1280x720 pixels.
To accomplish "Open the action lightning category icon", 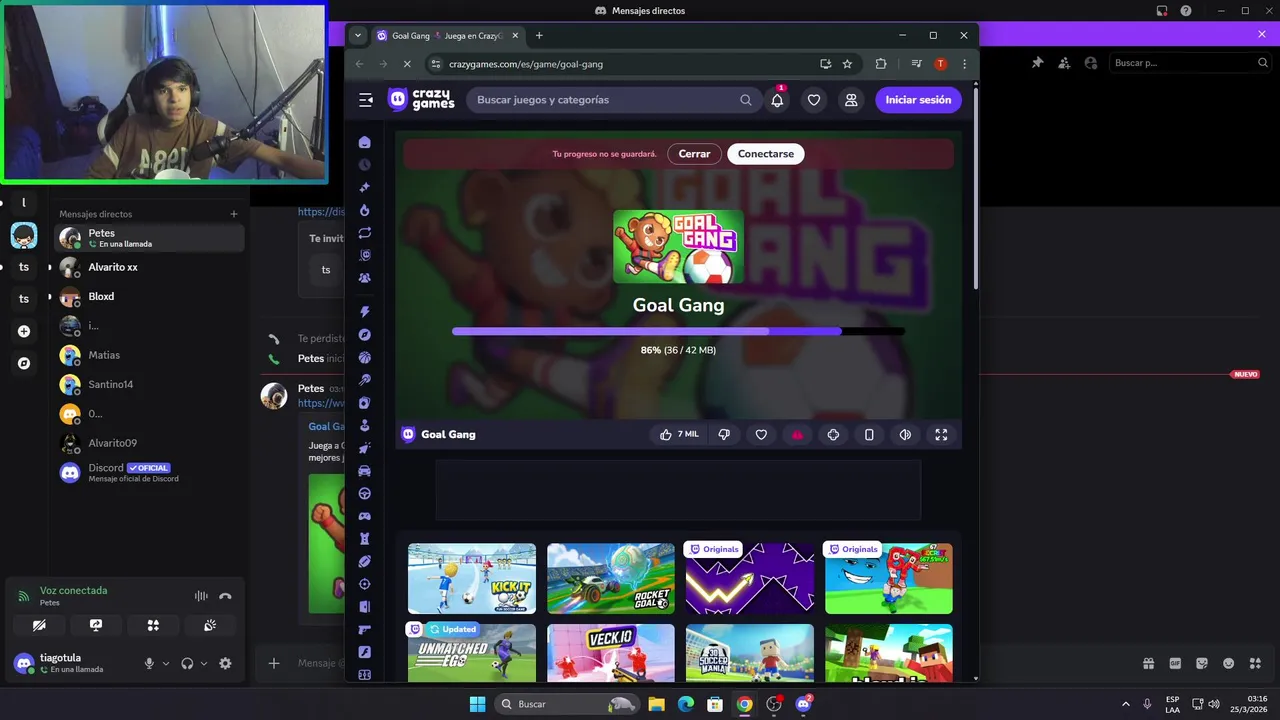I will [365, 312].
